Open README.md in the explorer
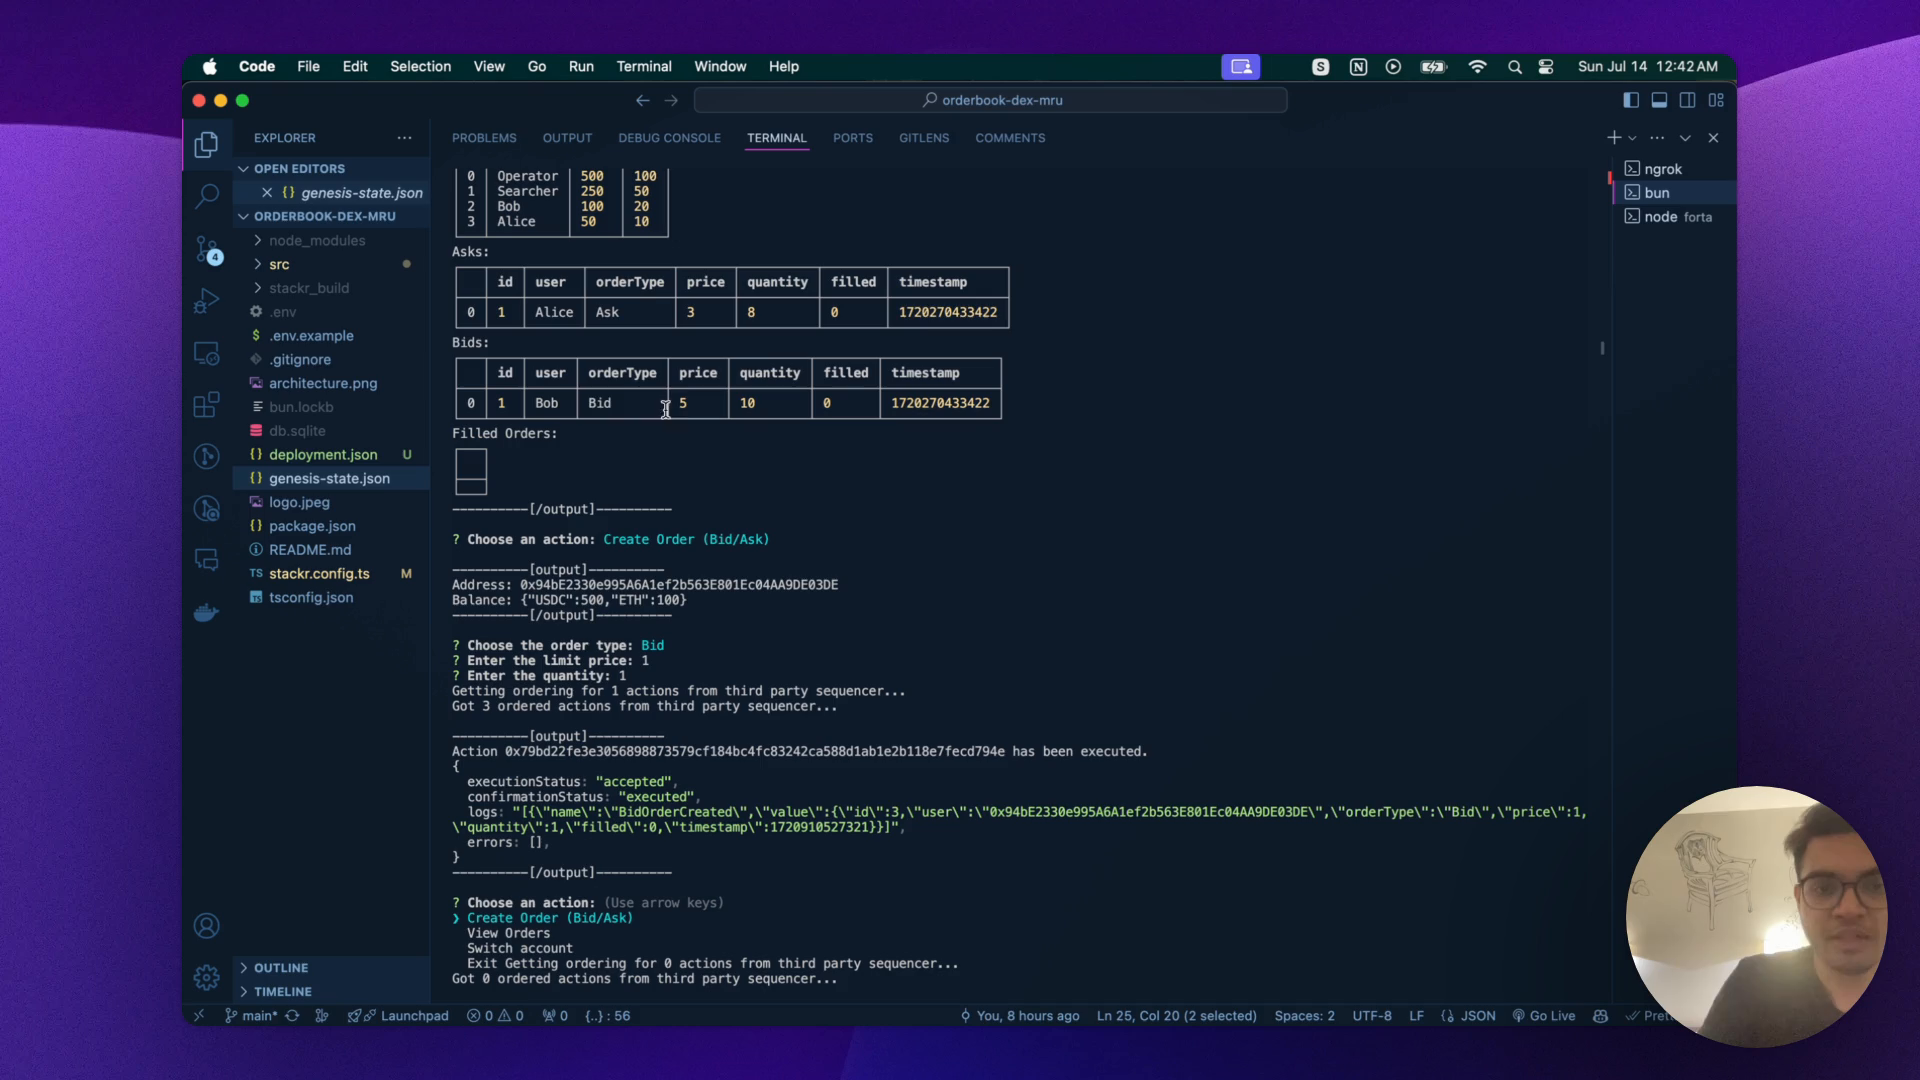The height and width of the screenshot is (1080, 1920). [310, 550]
